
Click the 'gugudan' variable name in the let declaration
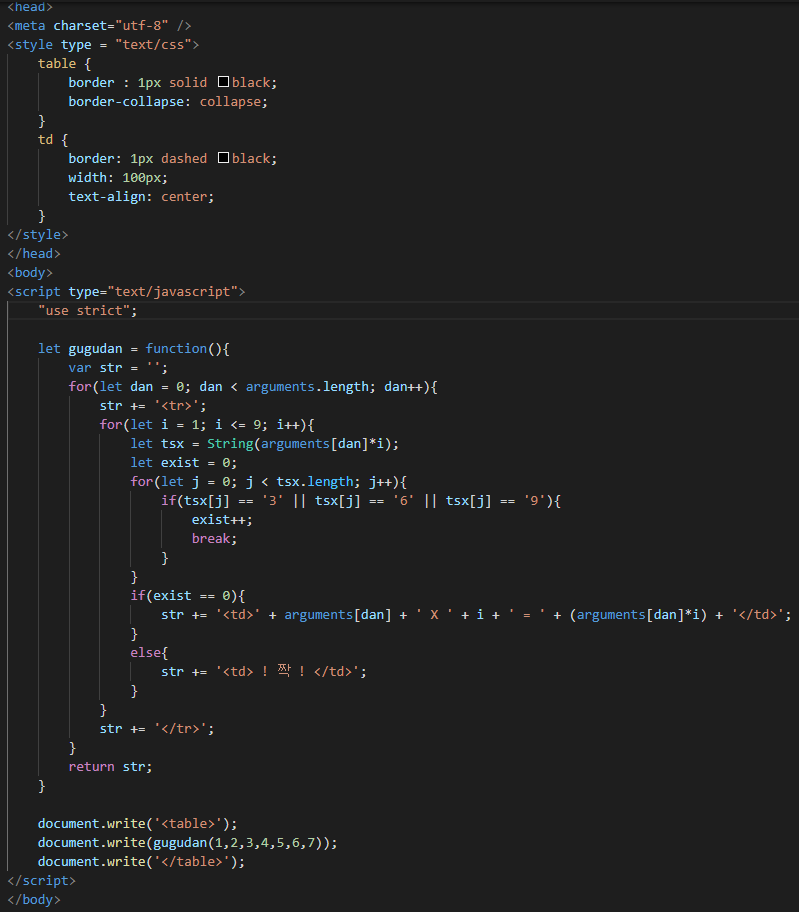(x=95, y=348)
